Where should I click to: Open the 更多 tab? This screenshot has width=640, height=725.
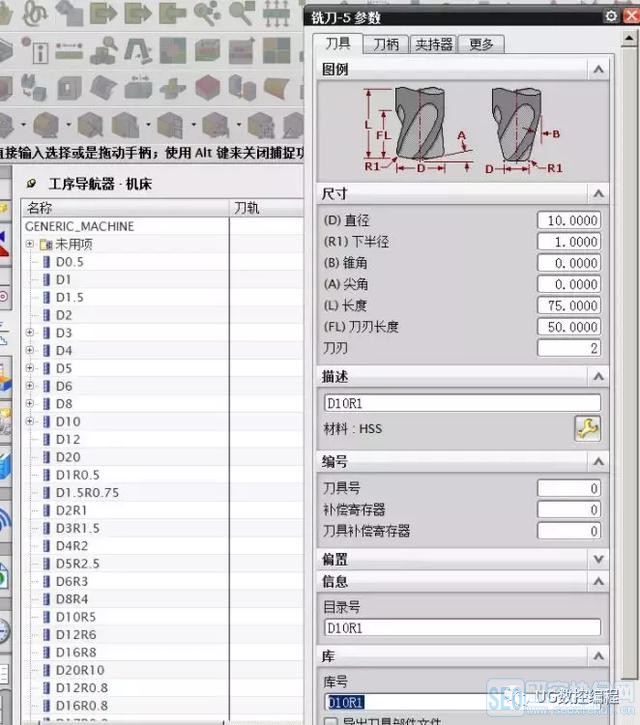point(481,44)
